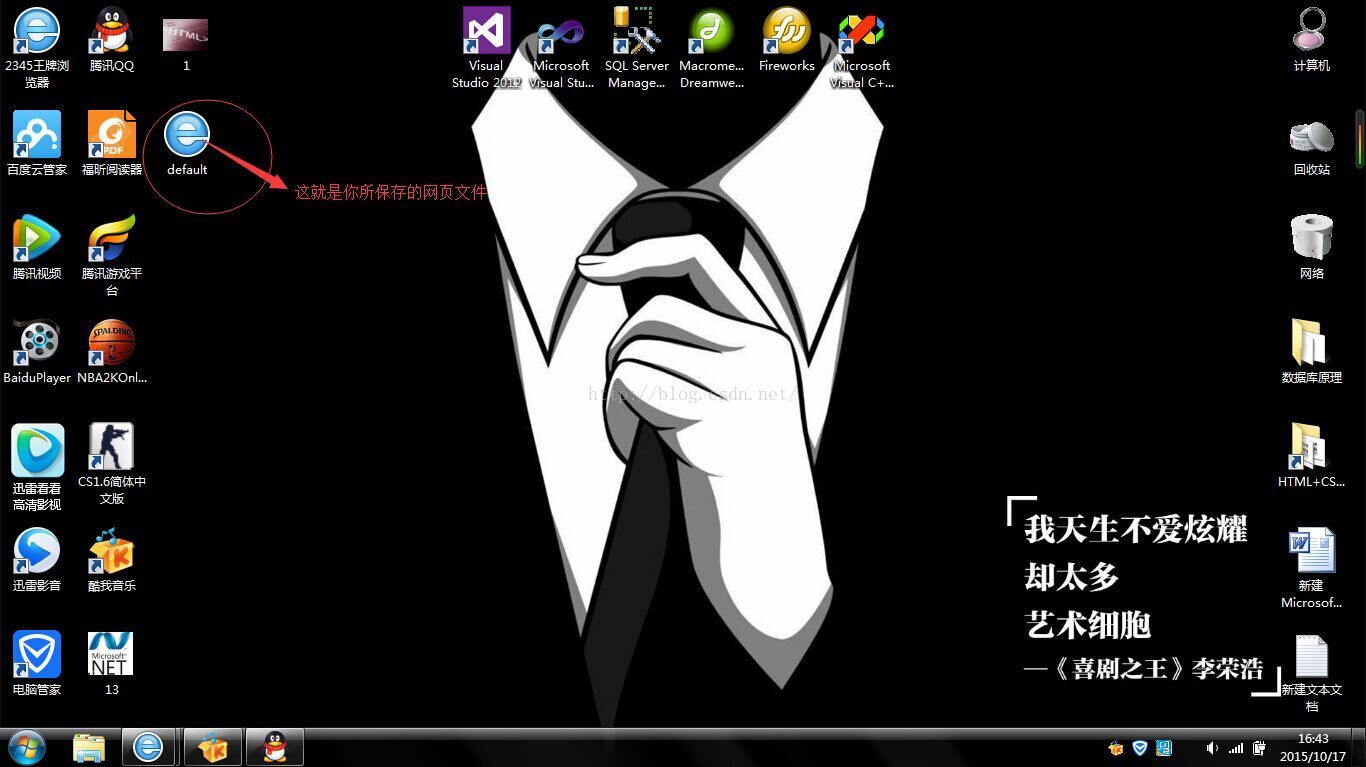Viewport: 1366px width, 767px height.
Task: Click the 'Visual Studio 2012' label text
Action: coord(486,74)
